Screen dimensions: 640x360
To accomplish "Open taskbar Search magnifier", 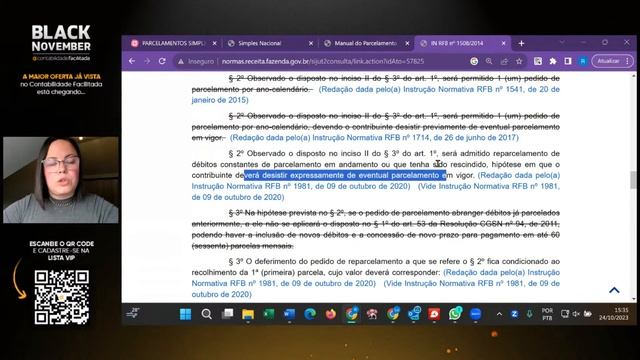I will [207, 314].
